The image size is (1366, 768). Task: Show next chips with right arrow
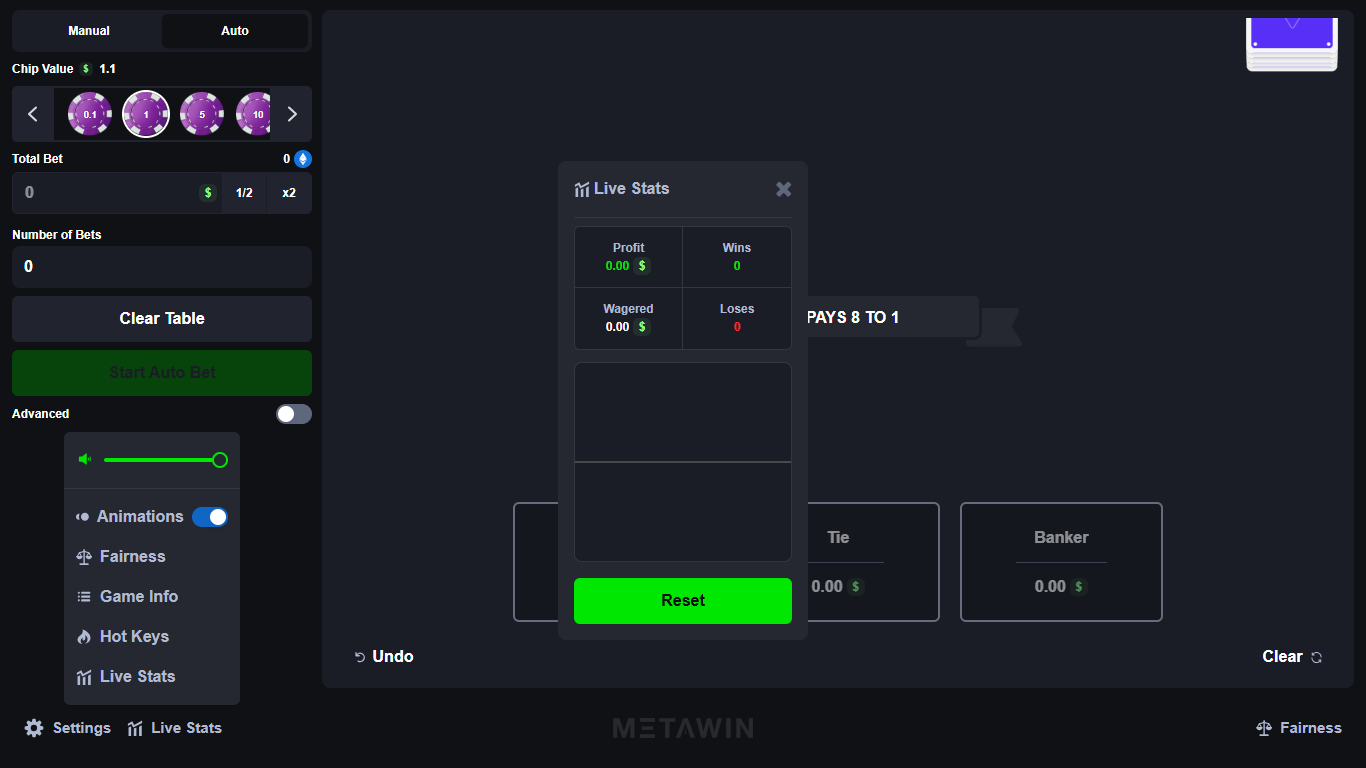292,114
